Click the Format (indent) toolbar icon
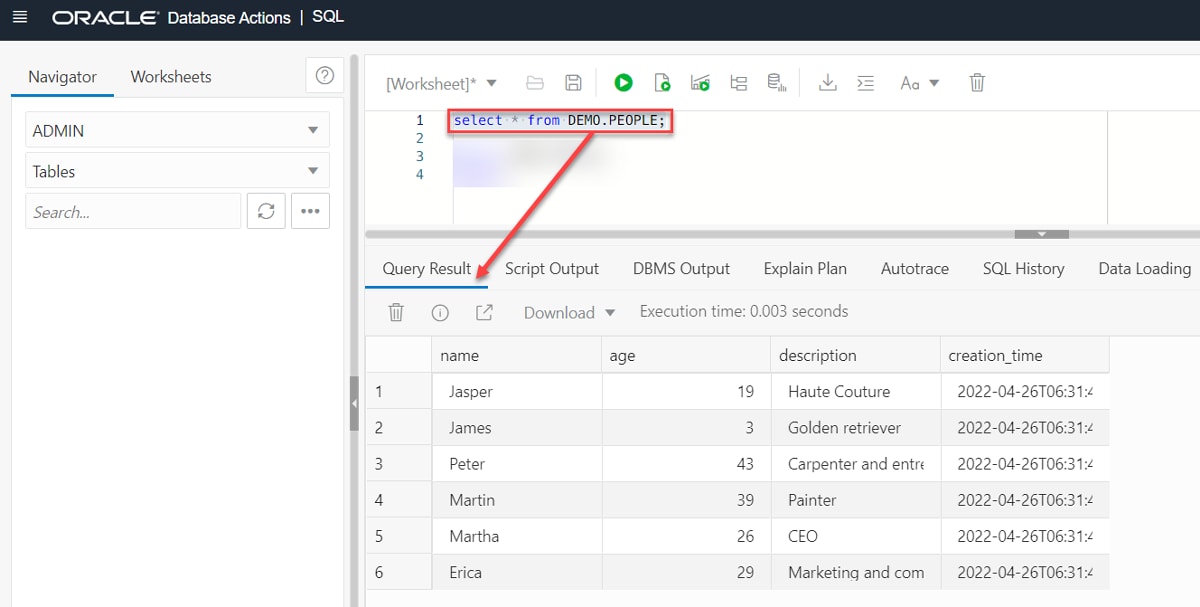 [866, 83]
